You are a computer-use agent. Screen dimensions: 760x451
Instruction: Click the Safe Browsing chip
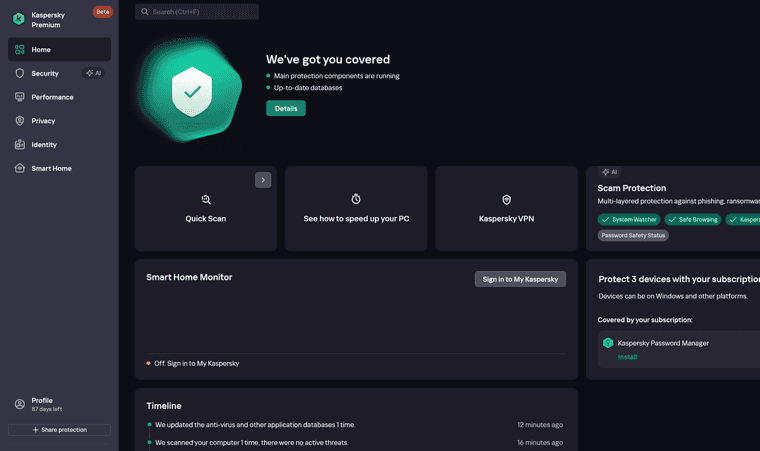(693, 220)
